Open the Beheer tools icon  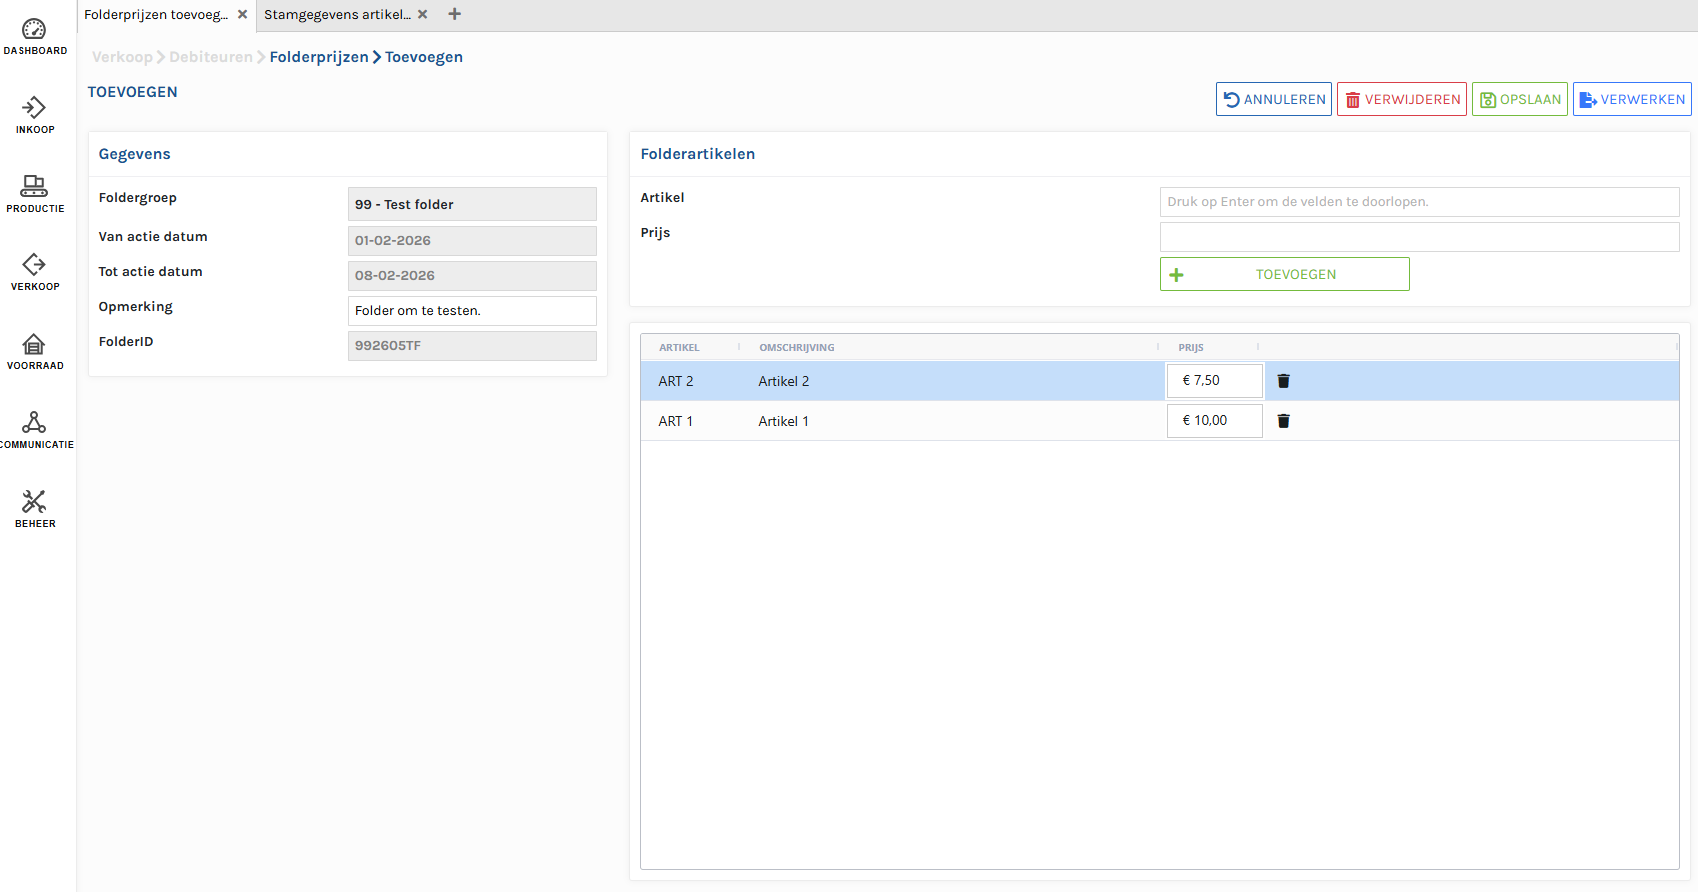34,508
